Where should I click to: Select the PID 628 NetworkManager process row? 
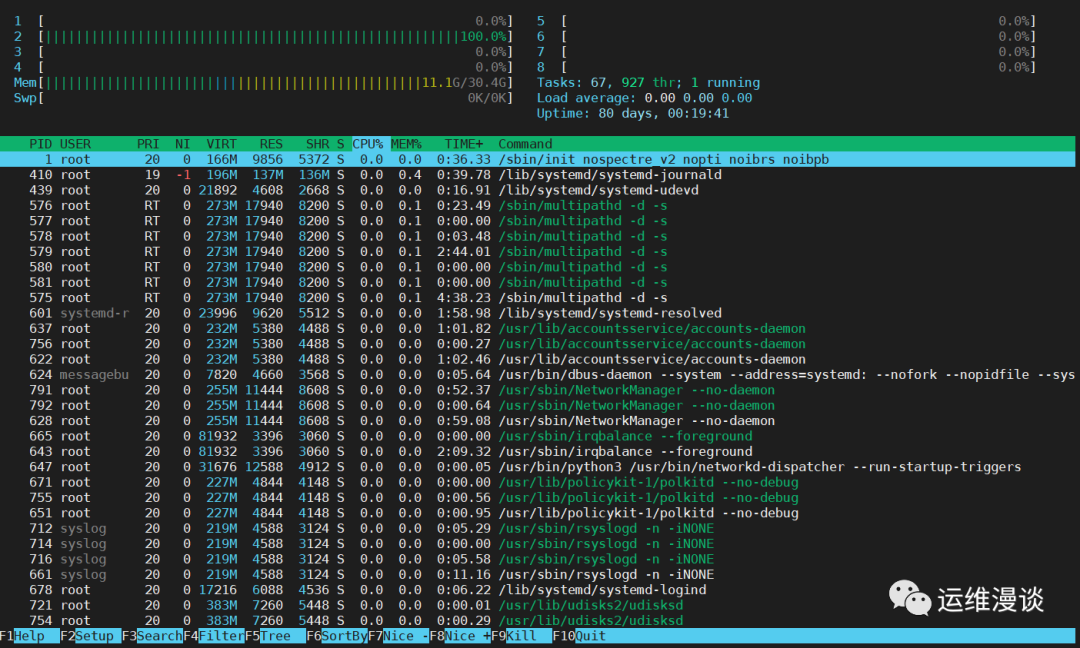537,421
